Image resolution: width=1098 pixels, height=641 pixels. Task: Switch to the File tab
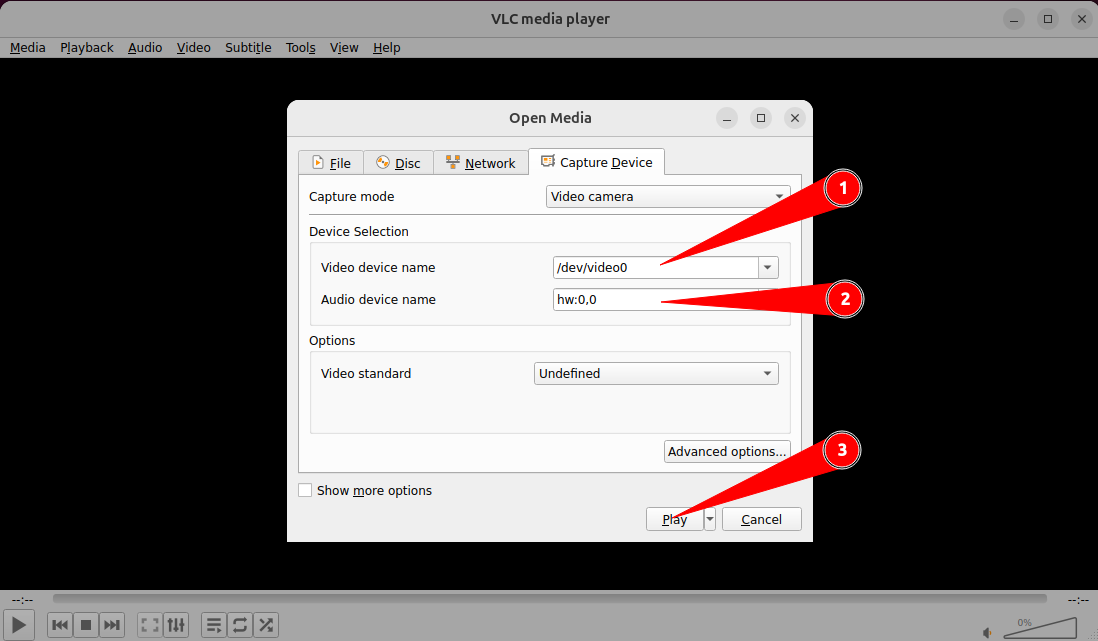click(331, 163)
